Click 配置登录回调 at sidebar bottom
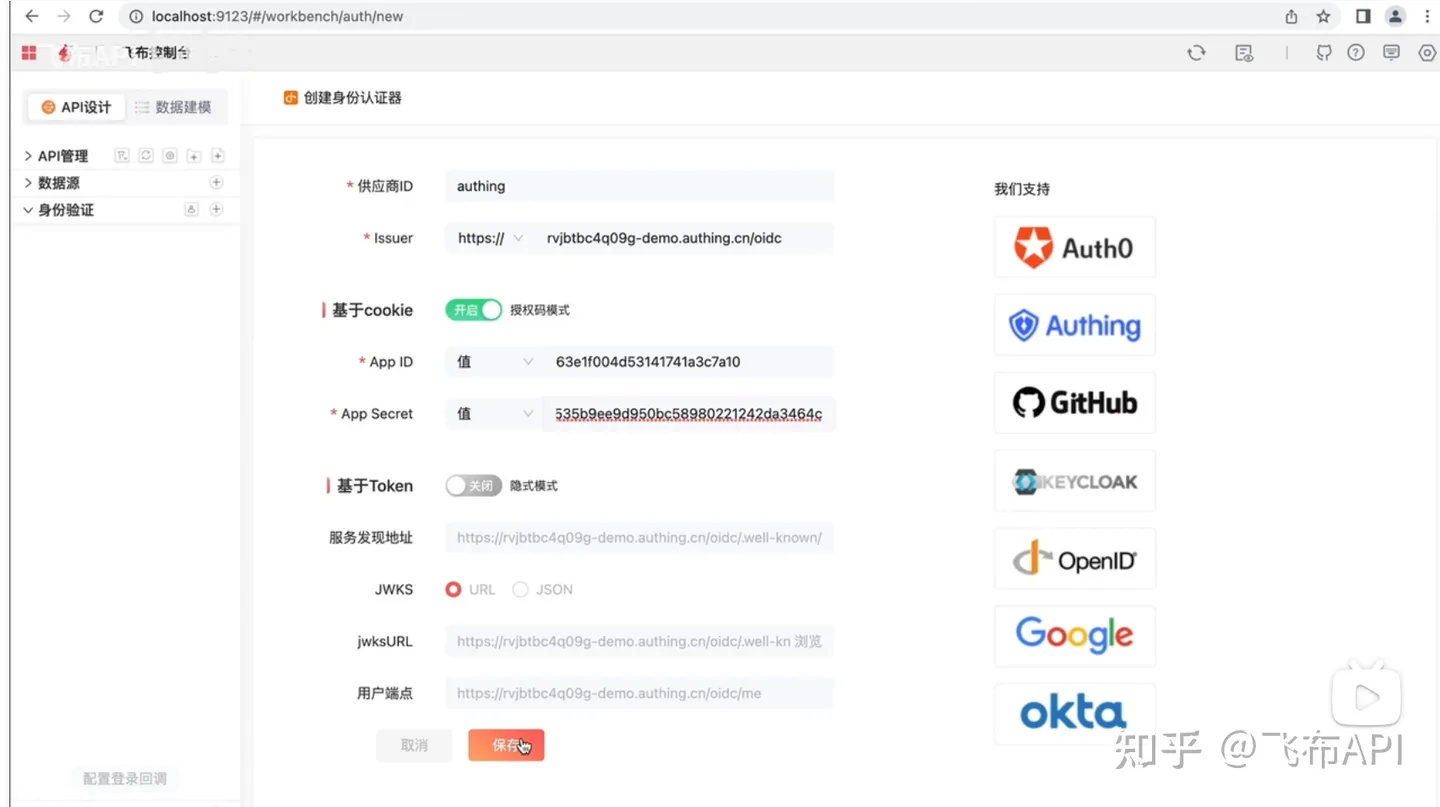This screenshot has height=807, width=1440. [x=125, y=778]
